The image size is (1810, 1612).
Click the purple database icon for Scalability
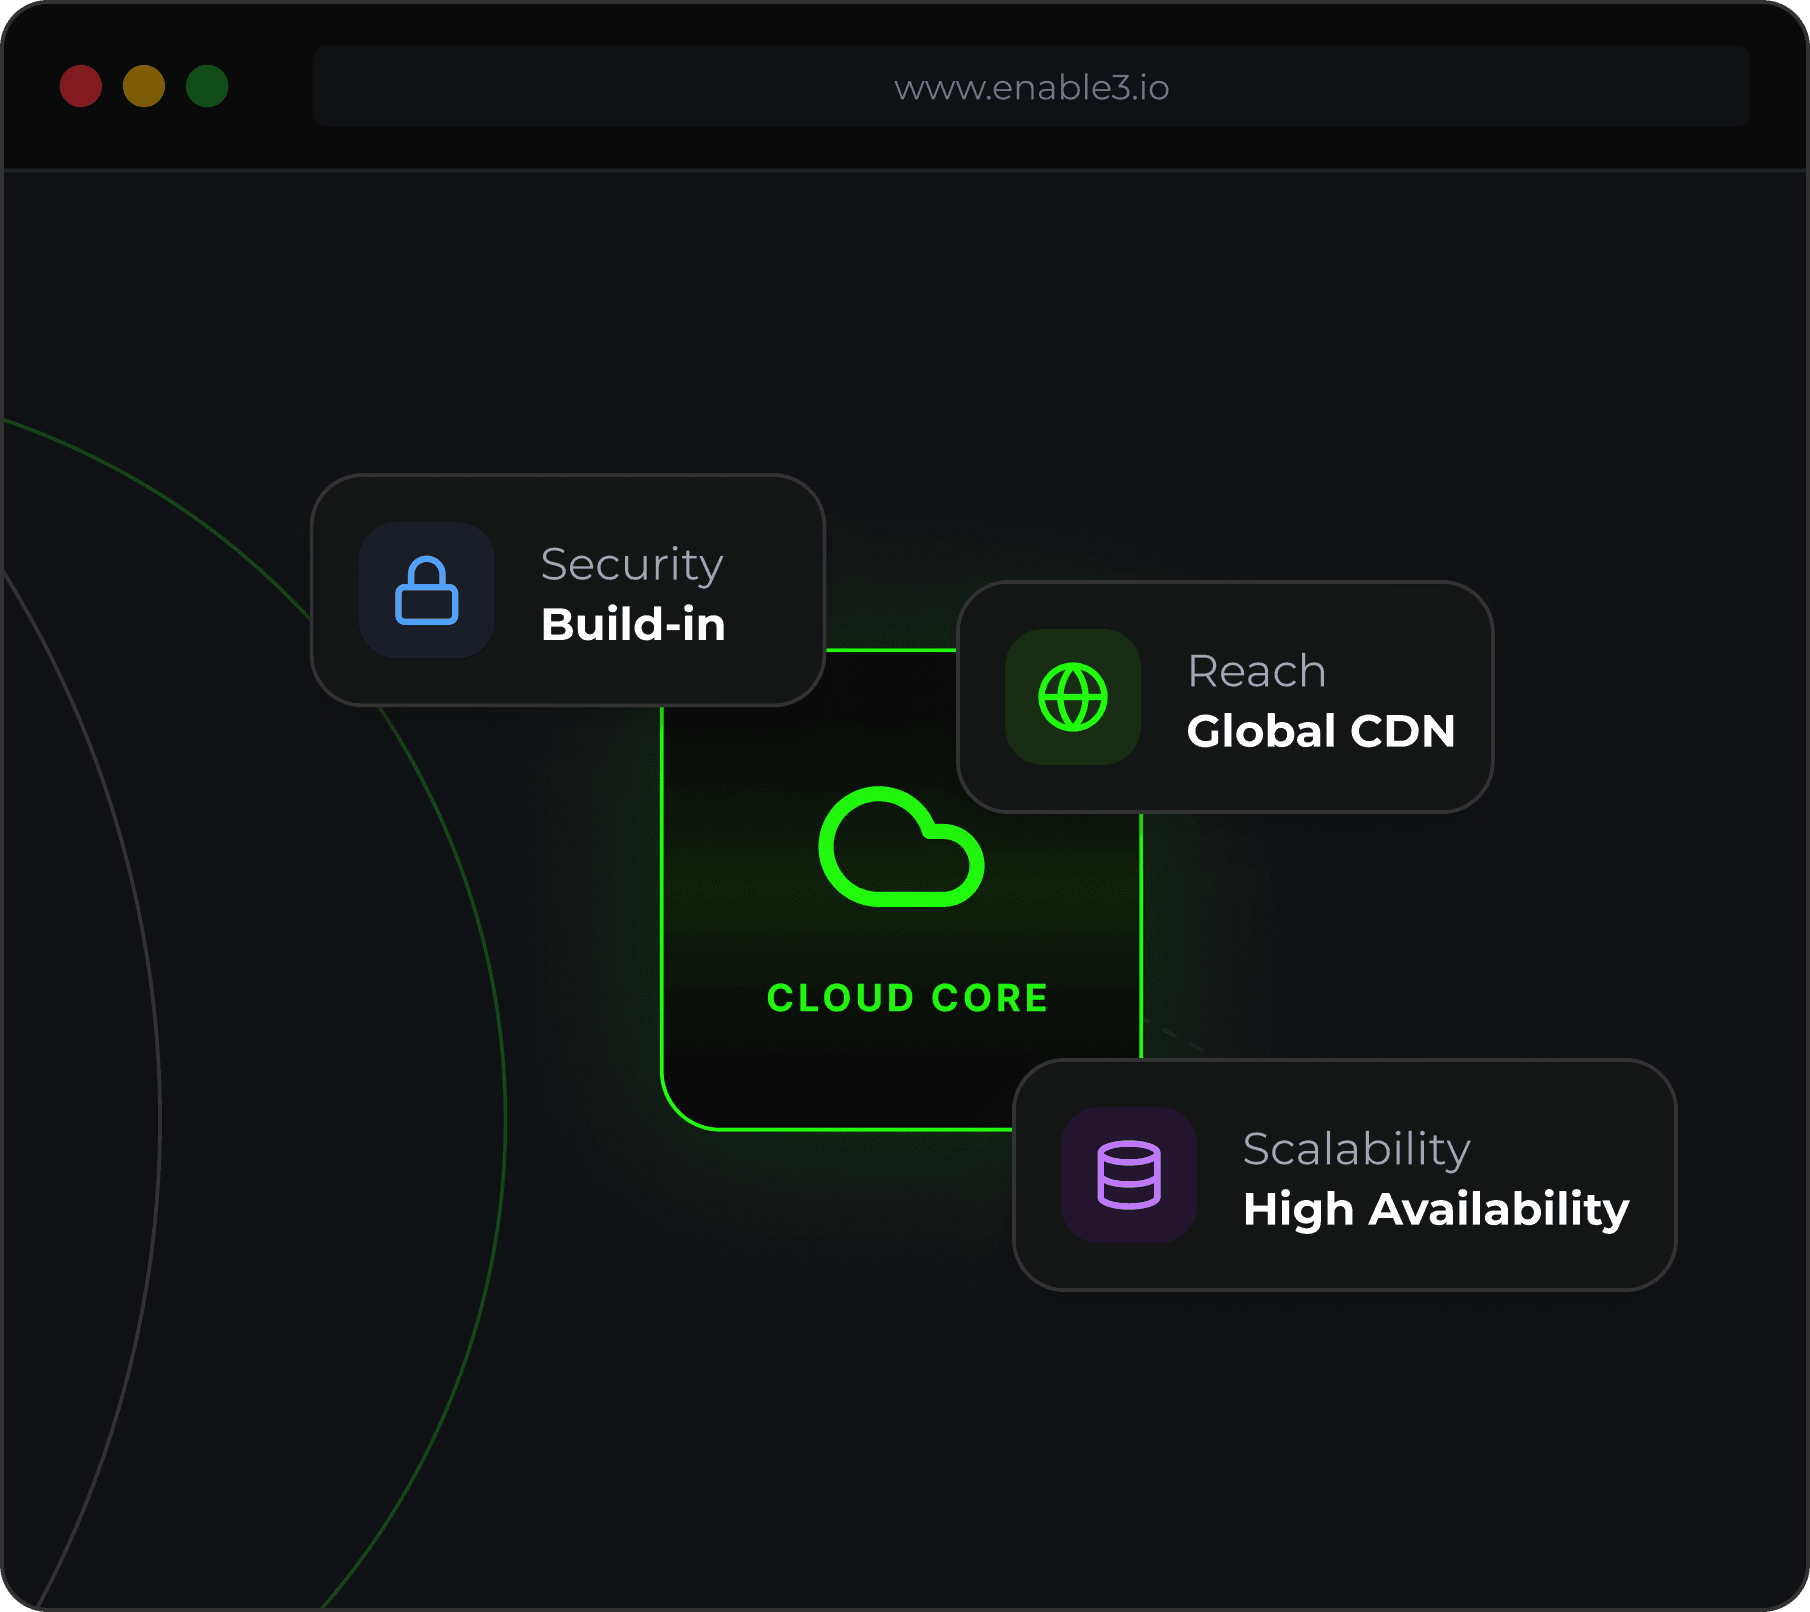tap(1129, 1175)
